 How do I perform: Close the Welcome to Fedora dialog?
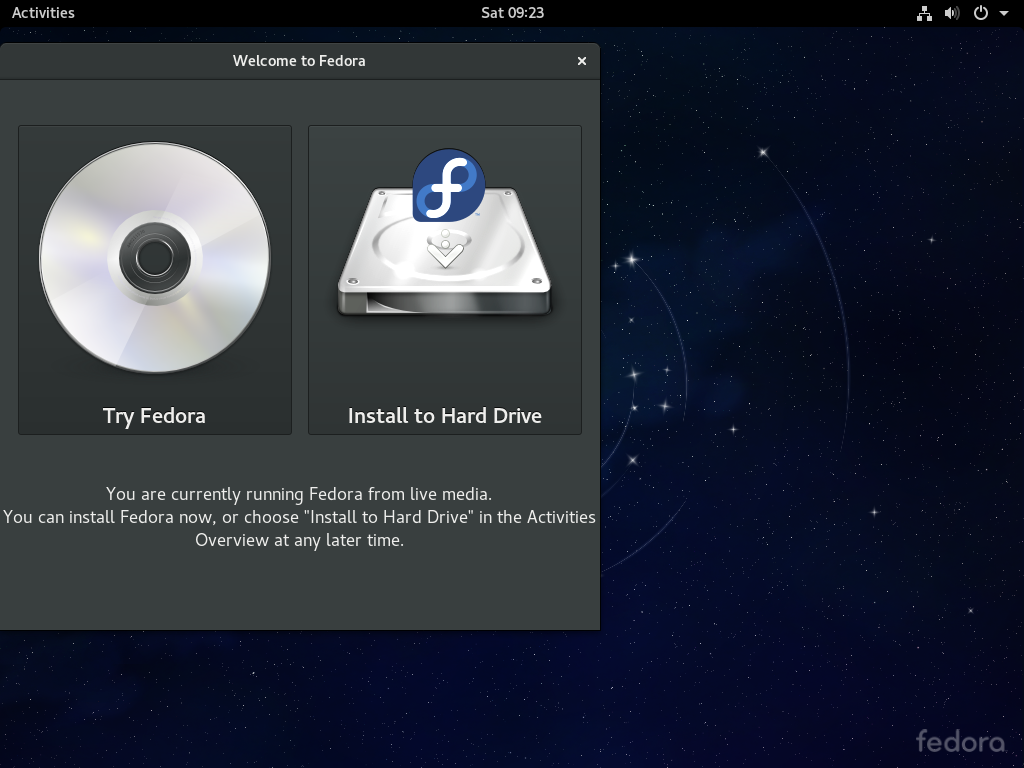[x=582, y=61]
